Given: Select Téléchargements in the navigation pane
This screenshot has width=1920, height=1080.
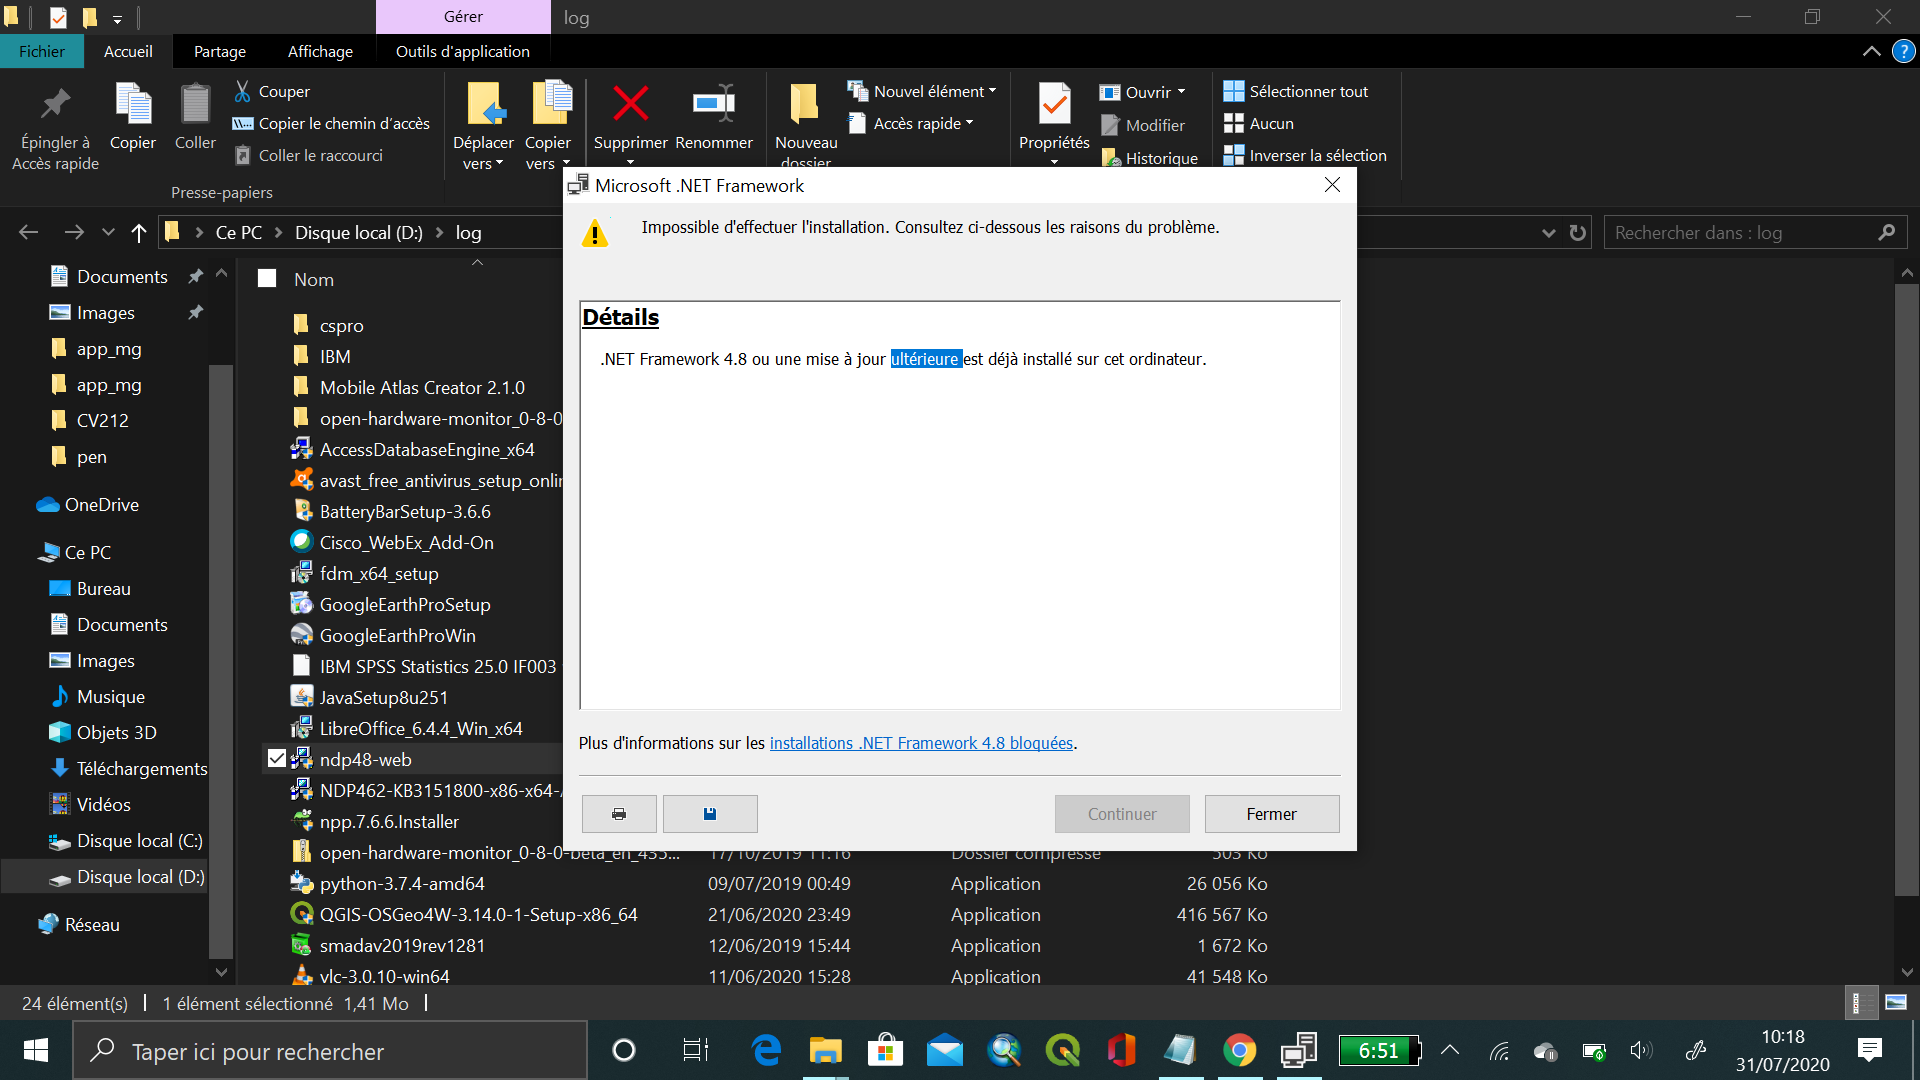Looking at the screenshot, I should tap(128, 769).
